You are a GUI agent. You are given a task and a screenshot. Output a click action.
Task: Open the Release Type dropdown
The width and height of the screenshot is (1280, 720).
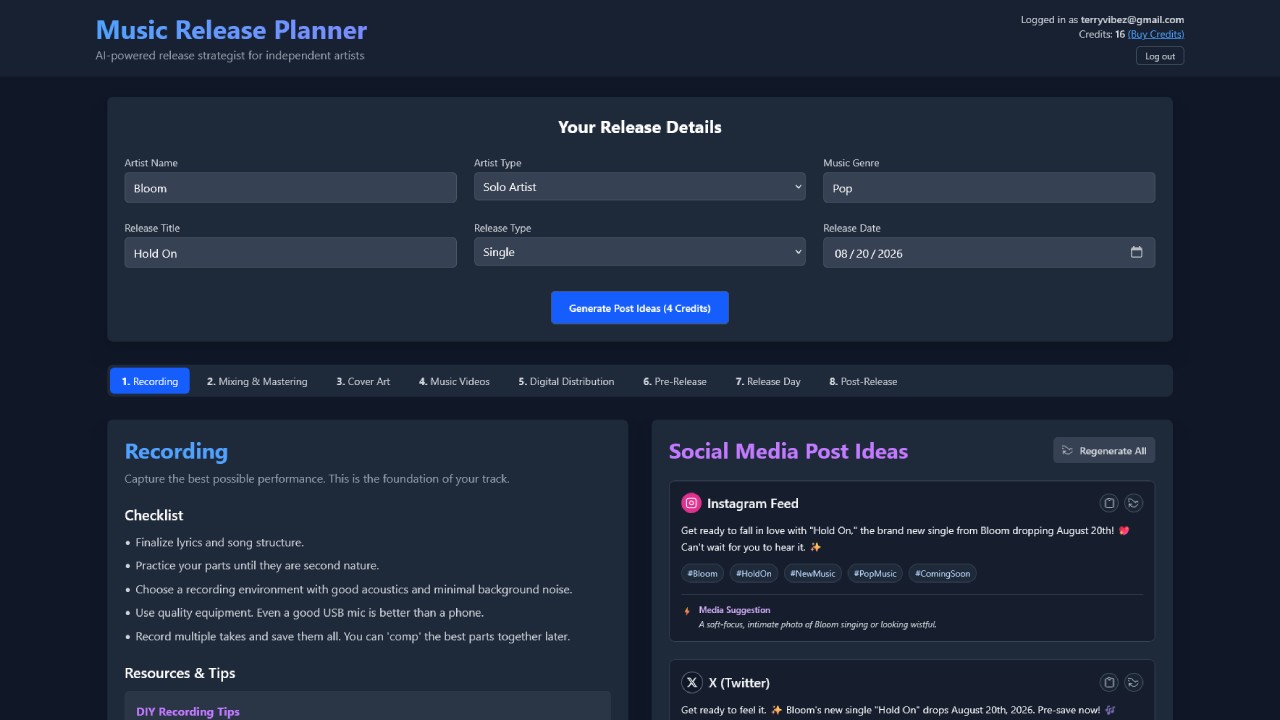coord(639,252)
